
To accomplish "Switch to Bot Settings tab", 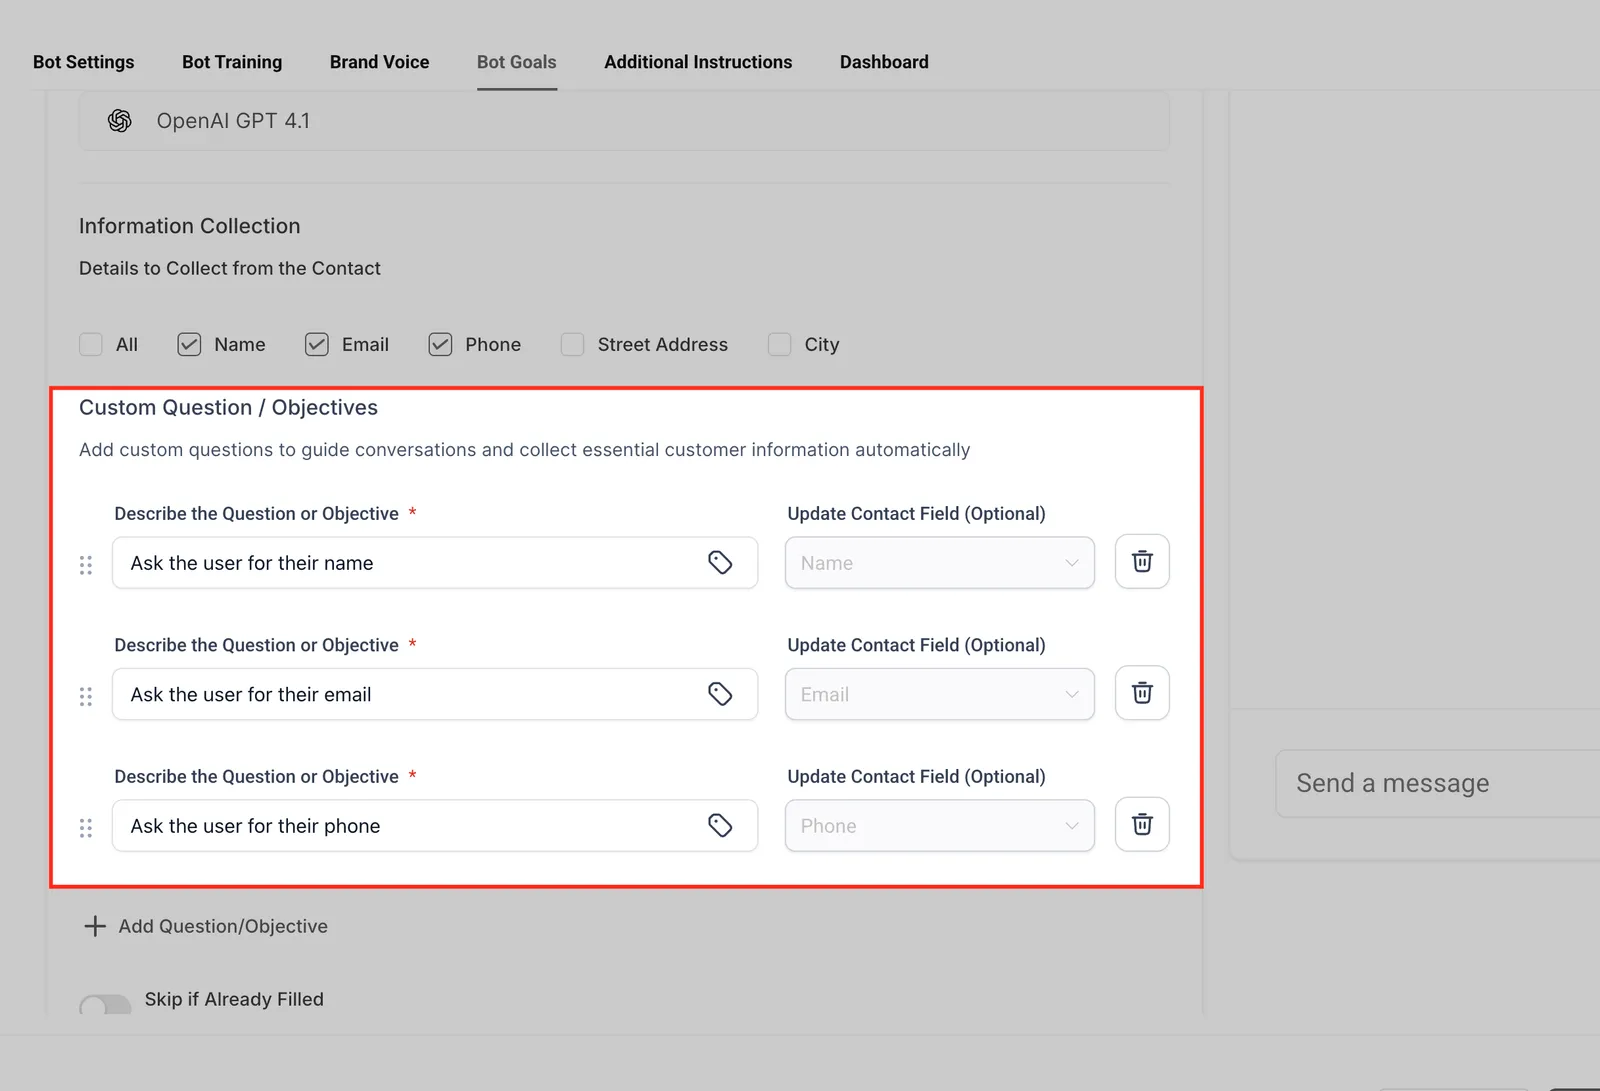I will 84,62.
